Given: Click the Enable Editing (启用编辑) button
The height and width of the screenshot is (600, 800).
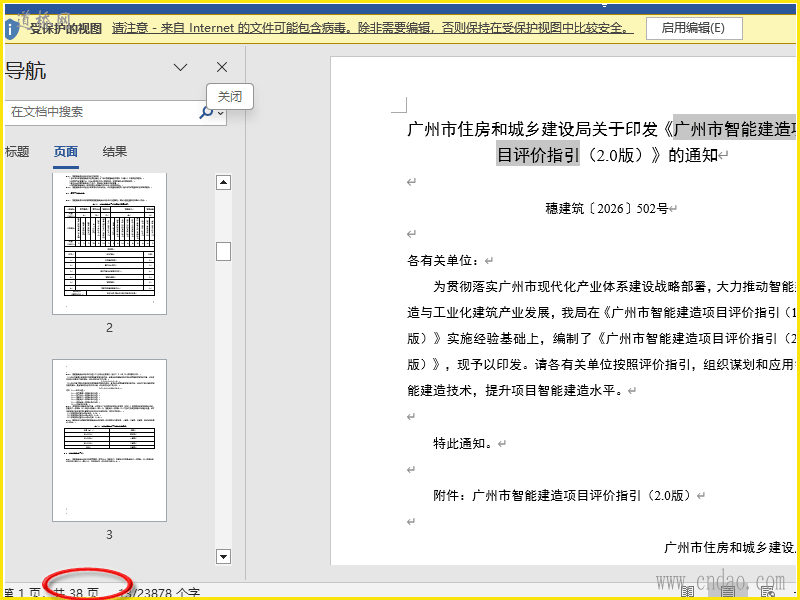Looking at the screenshot, I should (694, 28).
